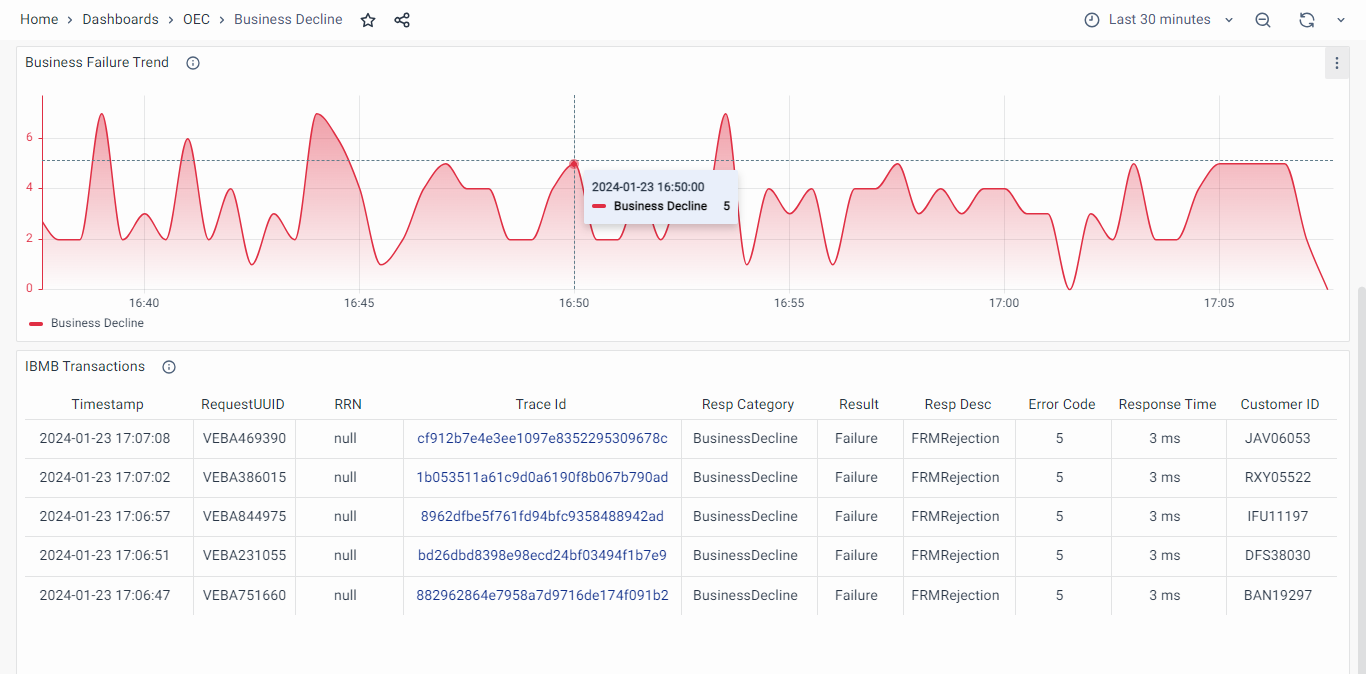Star this dashboard as favorite
The image size is (1366, 674).
coord(368,20)
